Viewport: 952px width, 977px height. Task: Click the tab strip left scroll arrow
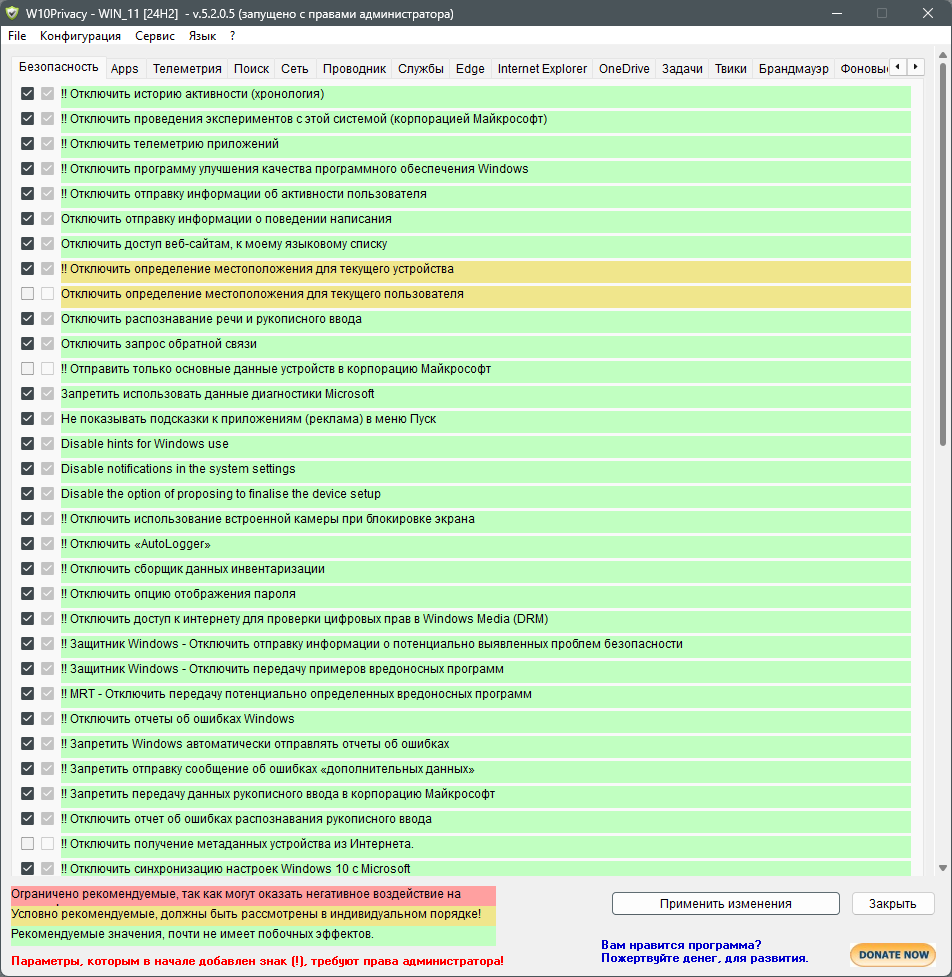pos(898,67)
